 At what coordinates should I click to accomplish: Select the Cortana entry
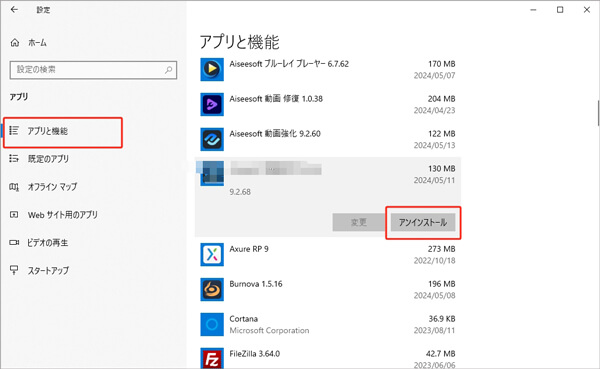click(328, 324)
